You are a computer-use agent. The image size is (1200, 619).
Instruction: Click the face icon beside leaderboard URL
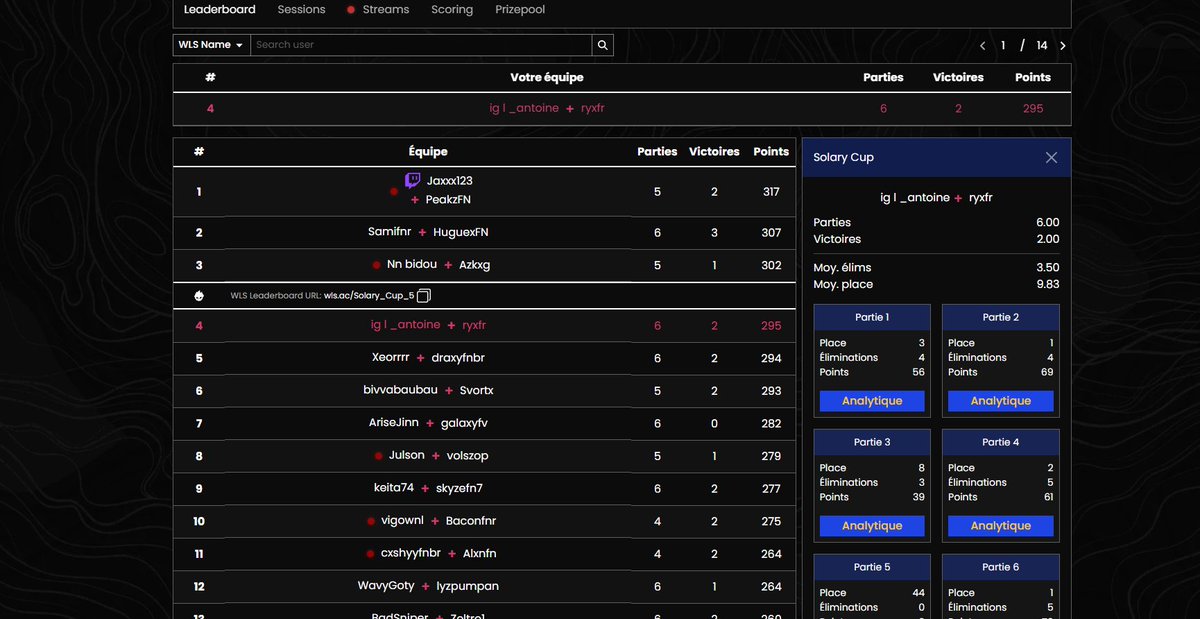[199, 296]
